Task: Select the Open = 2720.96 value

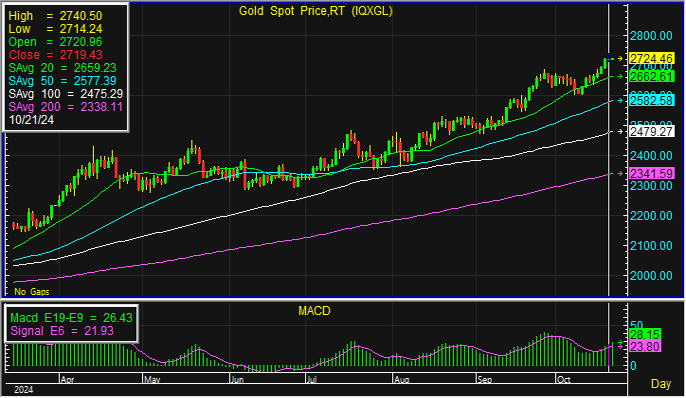Action: (x=55, y=42)
